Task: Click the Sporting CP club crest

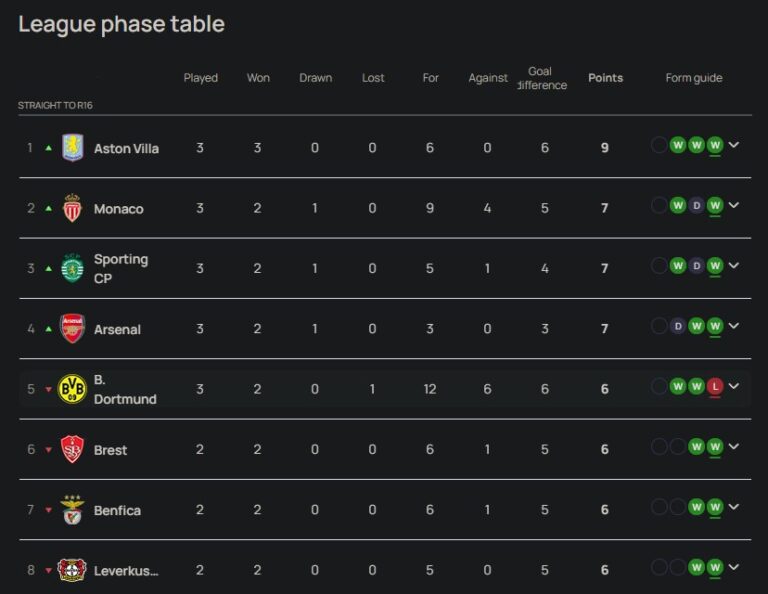Action: click(x=72, y=268)
